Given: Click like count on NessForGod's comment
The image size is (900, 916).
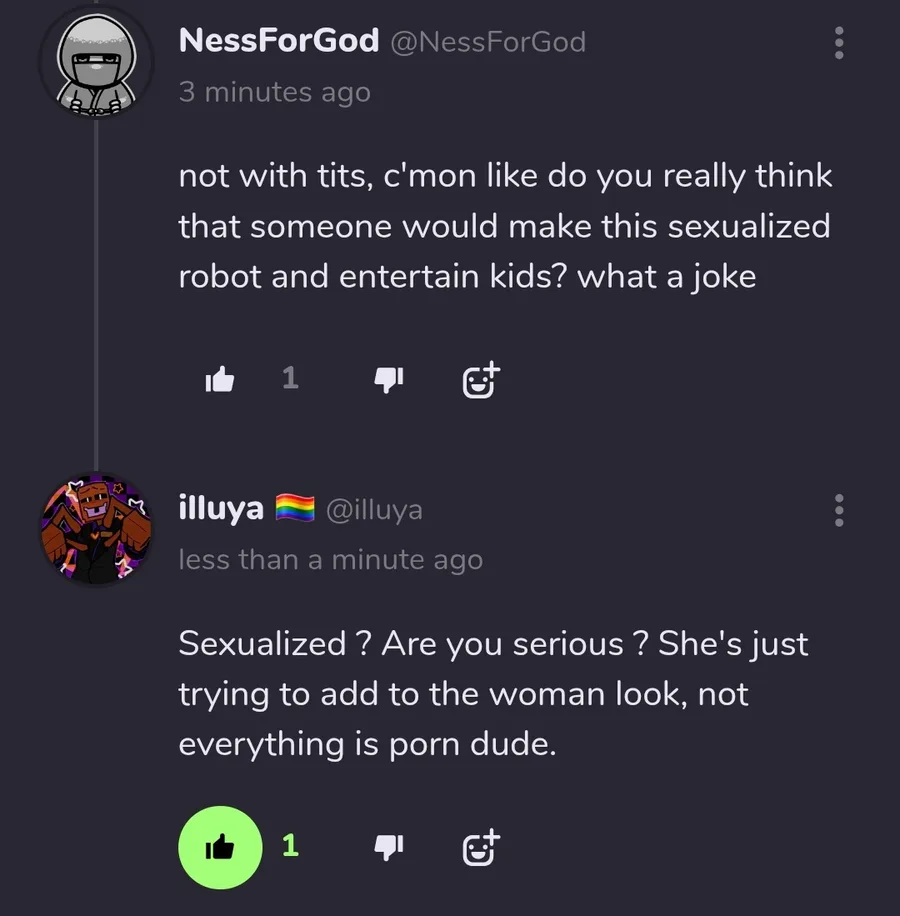Looking at the screenshot, I should [x=290, y=378].
